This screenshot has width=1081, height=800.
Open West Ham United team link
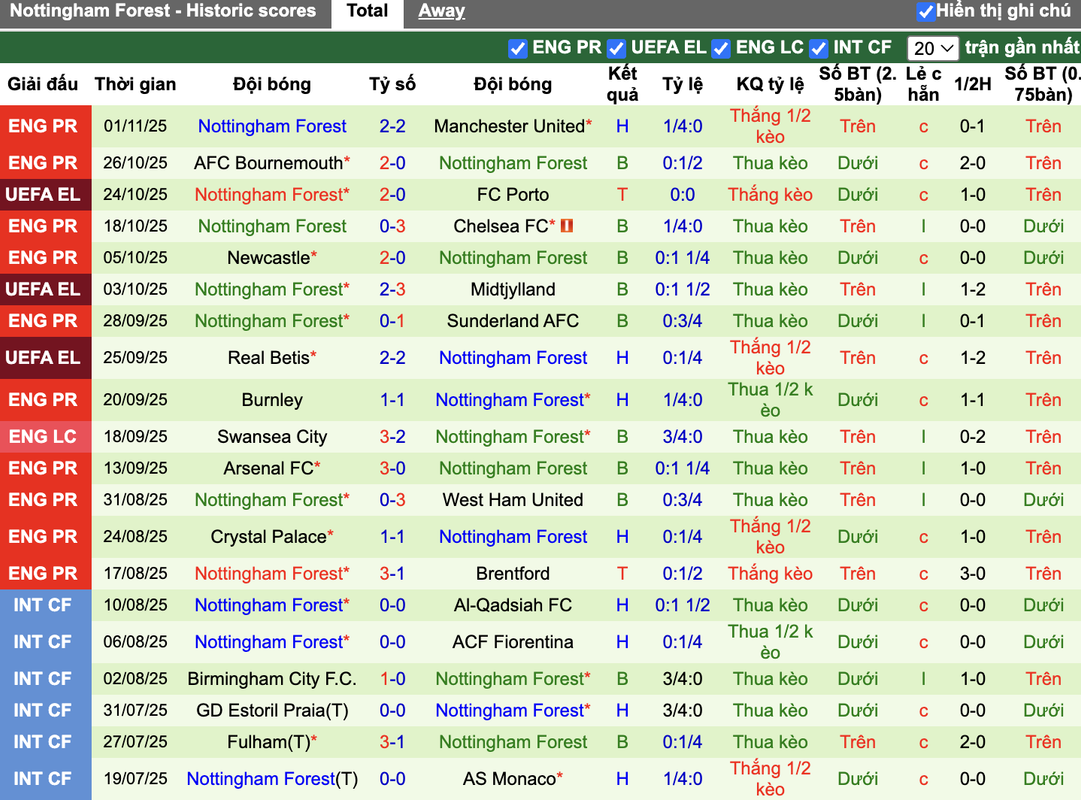tap(513, 500)
